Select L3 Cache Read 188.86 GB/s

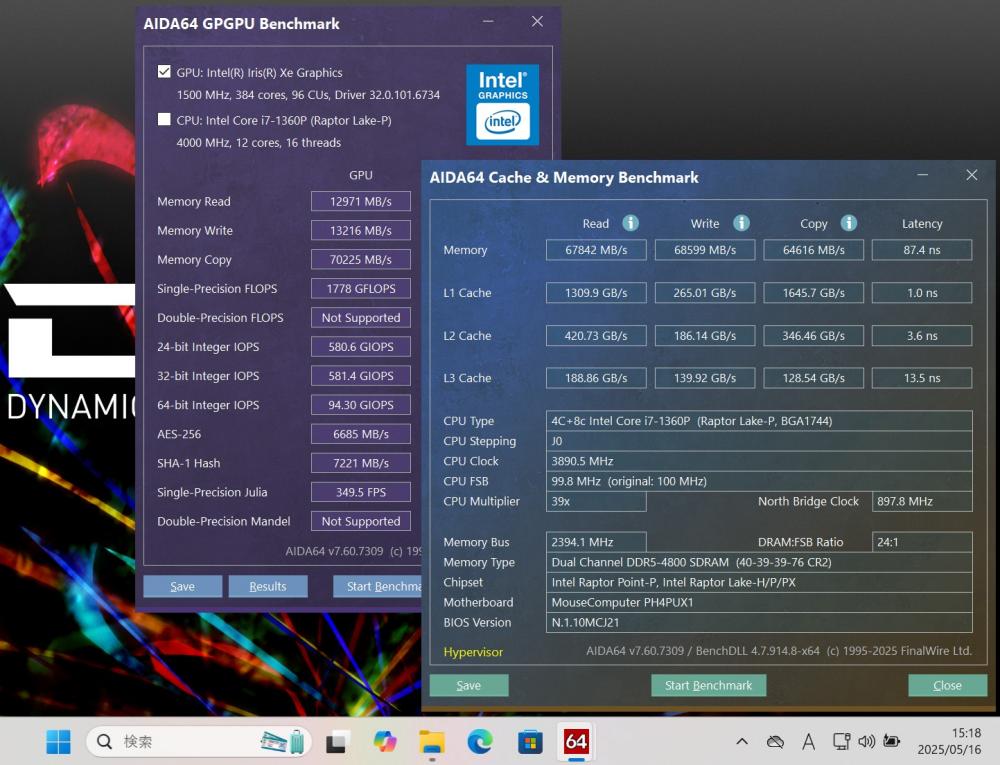pos(596,378)
